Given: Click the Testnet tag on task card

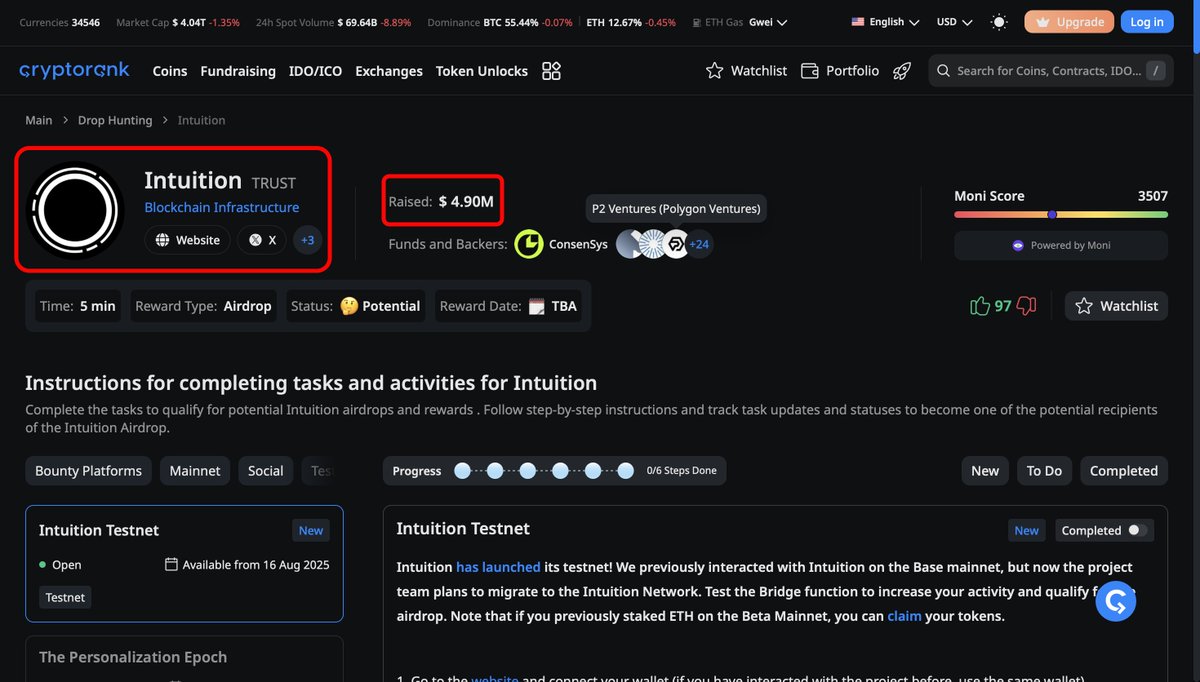Looking at the screenshot, I should 65,597.
